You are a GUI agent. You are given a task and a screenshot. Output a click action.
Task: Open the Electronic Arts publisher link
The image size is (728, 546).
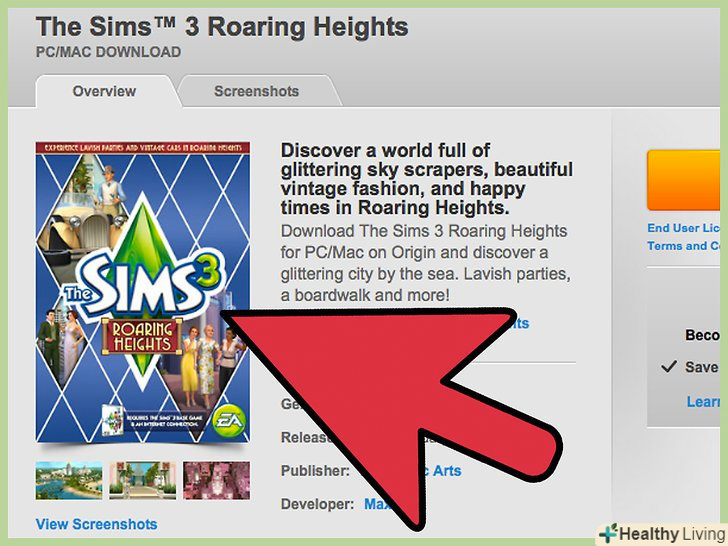441,471
